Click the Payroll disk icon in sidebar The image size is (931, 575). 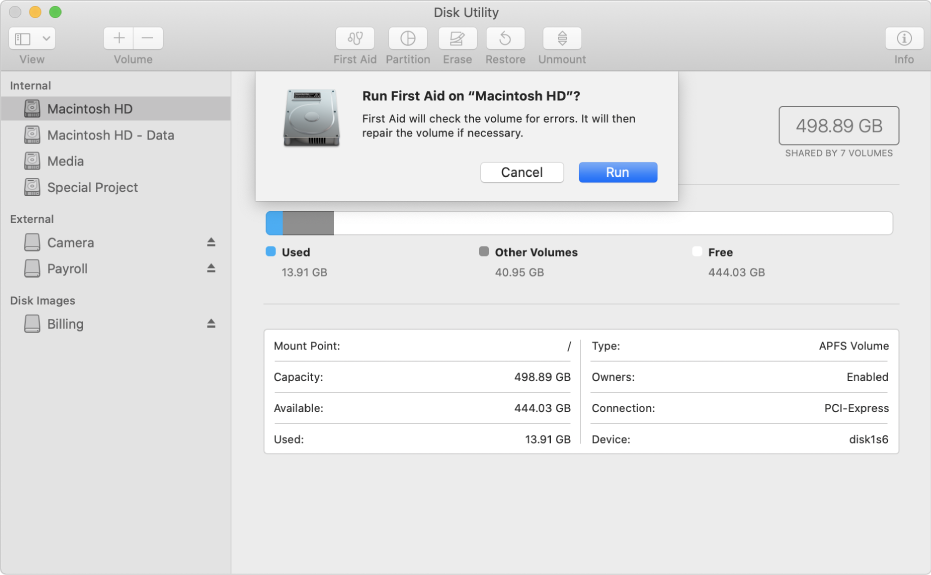point(32,268)
